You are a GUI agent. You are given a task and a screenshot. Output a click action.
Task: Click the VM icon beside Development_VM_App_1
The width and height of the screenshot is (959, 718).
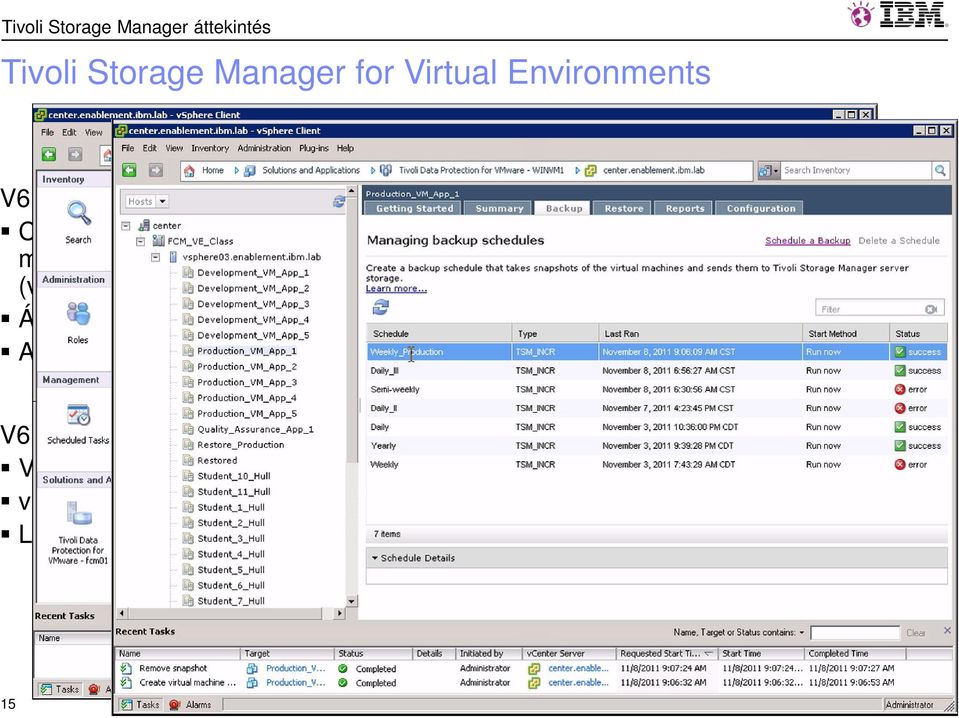pyautogui.click(x=188, y=273)
